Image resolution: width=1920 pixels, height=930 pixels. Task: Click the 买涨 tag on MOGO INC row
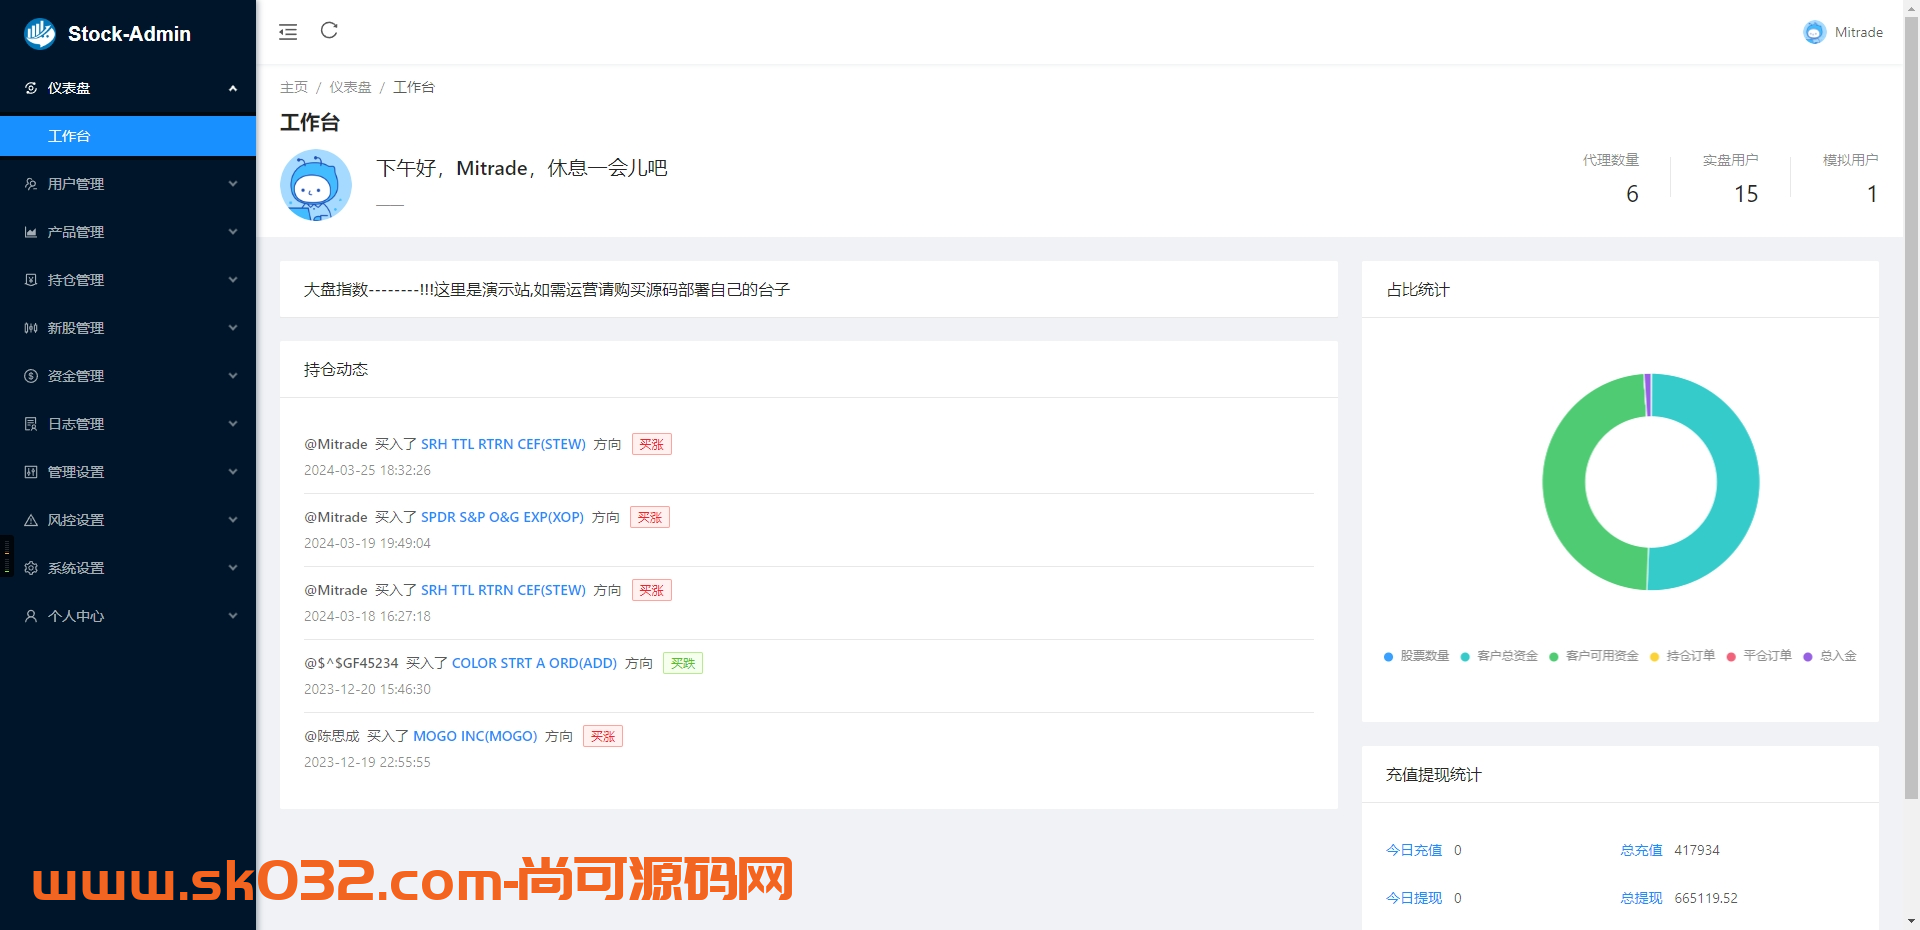tap(603, 736)
